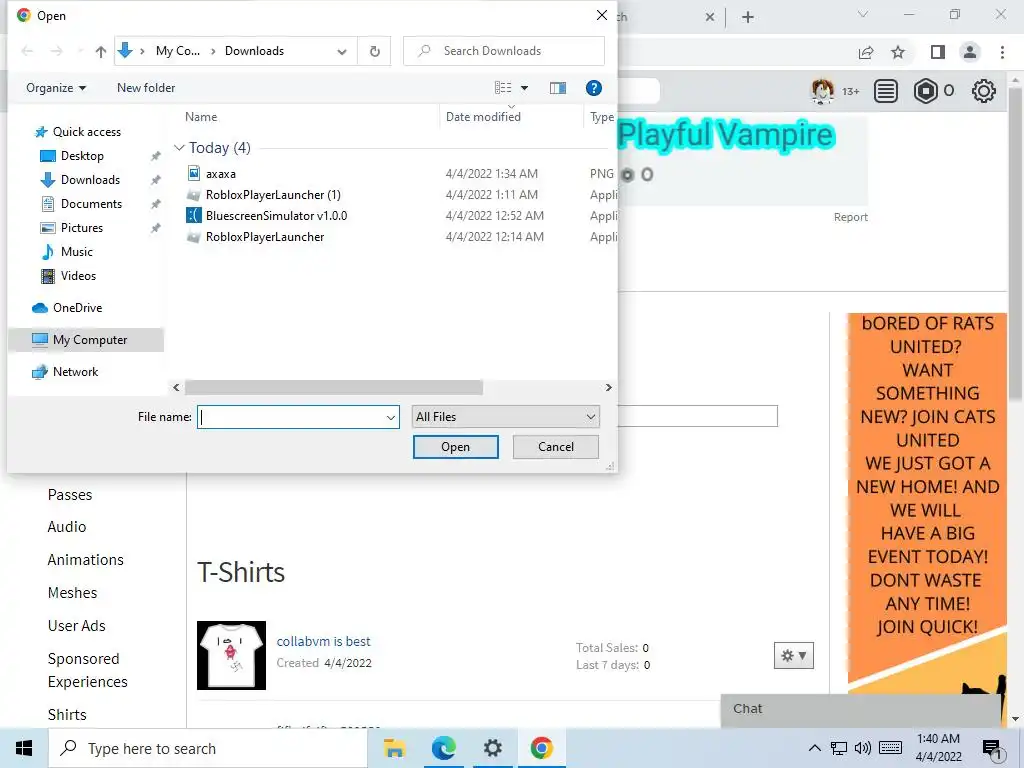1024x768 pixels.
Task: Open the User Ads category
Action: [x=76, y=626]
